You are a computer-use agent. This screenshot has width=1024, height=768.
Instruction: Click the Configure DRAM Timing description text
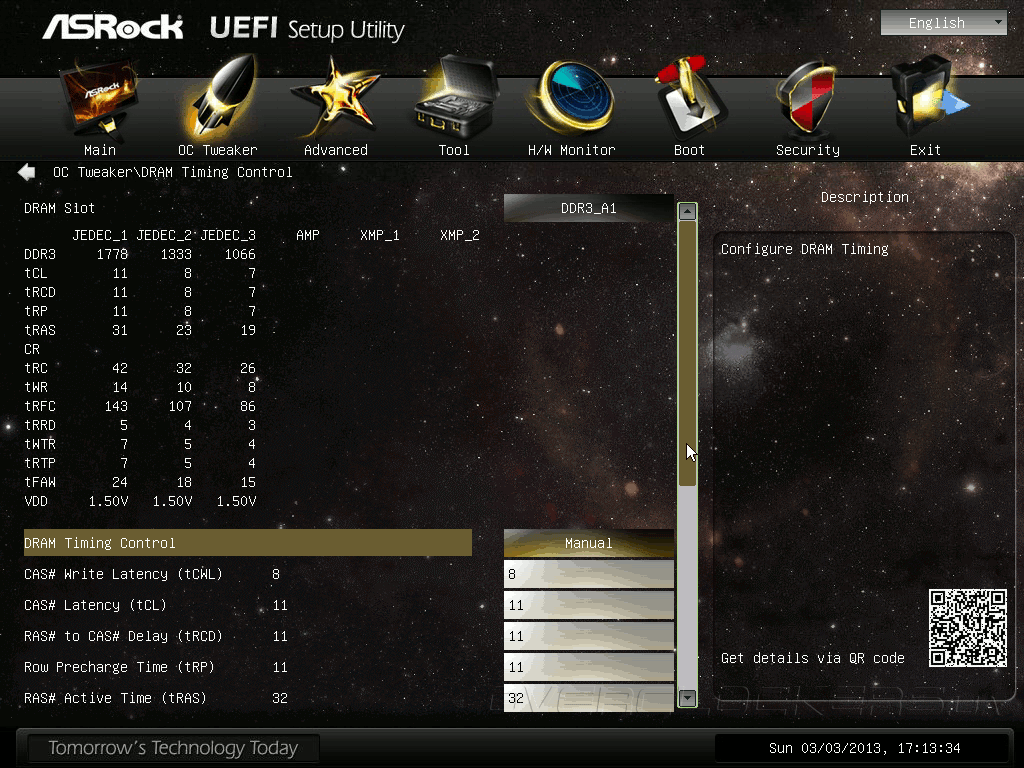tap(805, 249)
